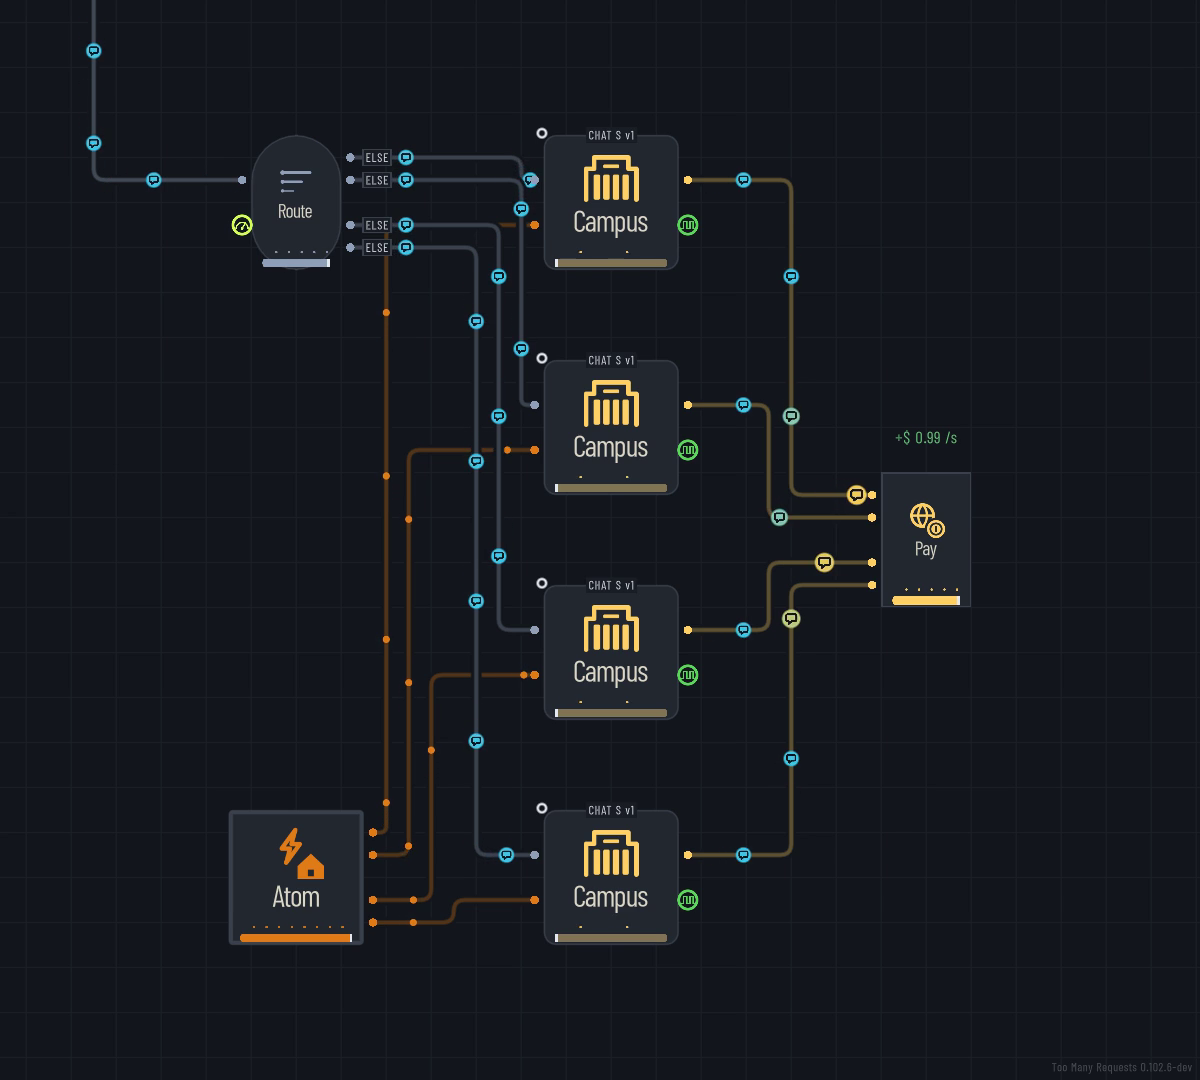Image resolution: width=1200 pixels, height=1080 pixels.
Task: Click CHAT S v1 tag on second Campus
Action: 611,361
